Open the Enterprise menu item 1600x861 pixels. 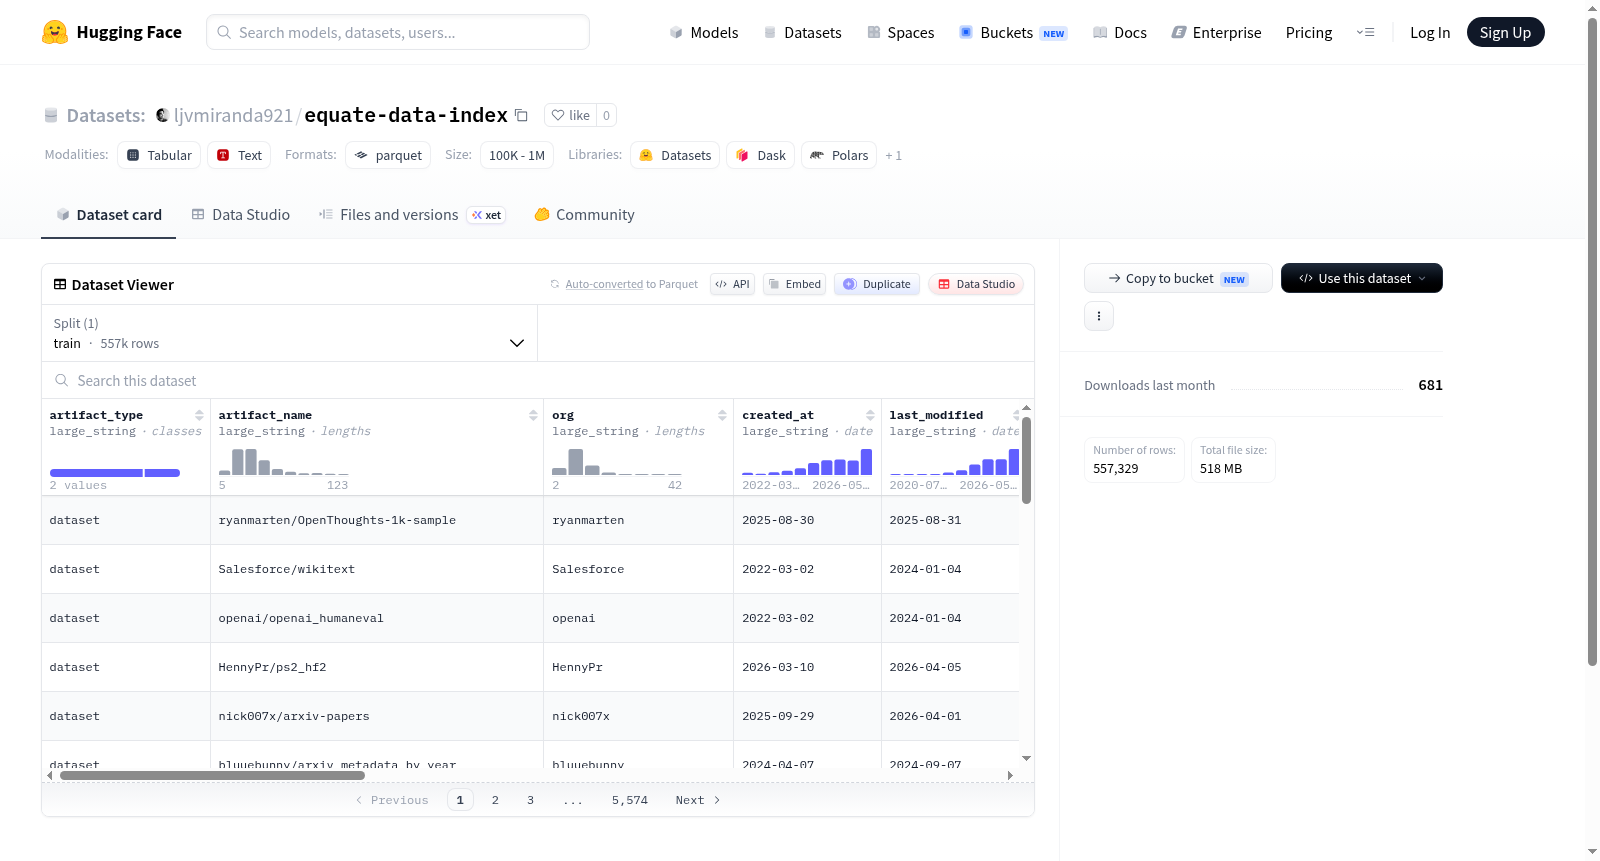[x=1216, y=32]
